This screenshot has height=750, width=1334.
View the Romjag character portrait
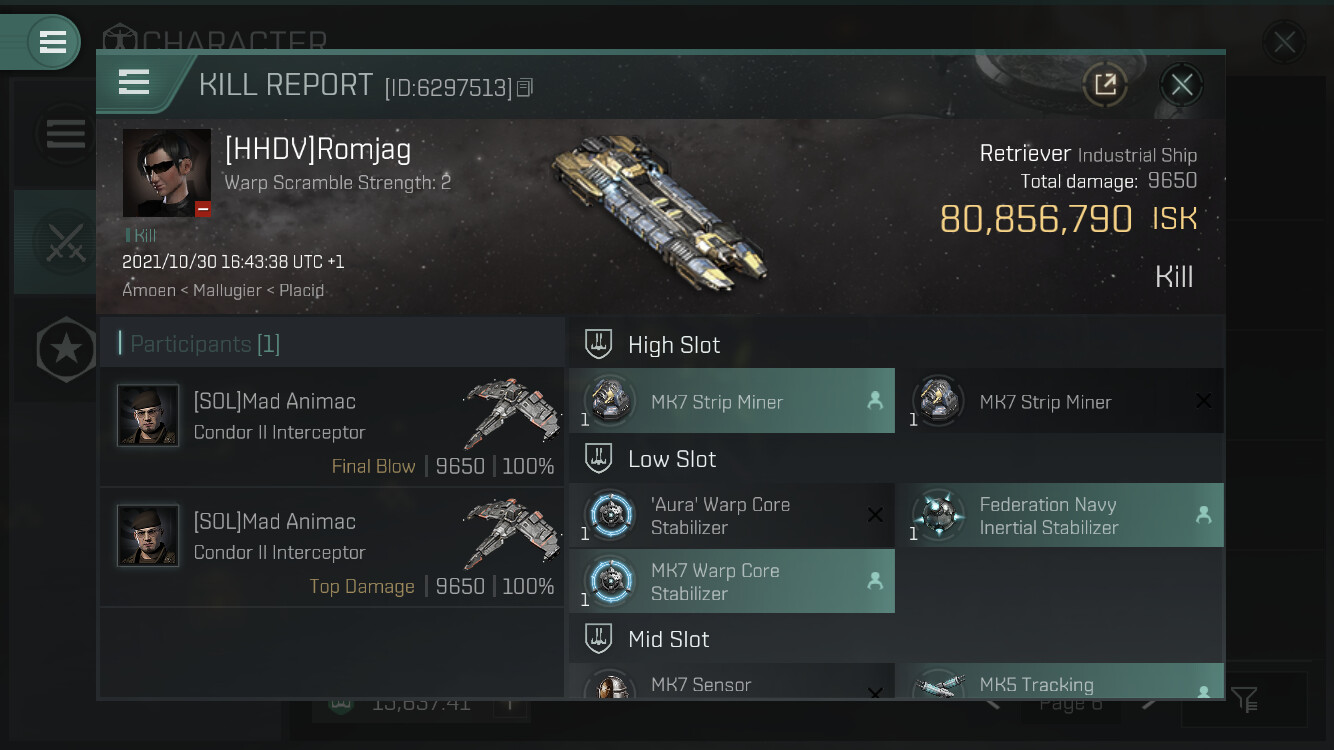[167, 173]
